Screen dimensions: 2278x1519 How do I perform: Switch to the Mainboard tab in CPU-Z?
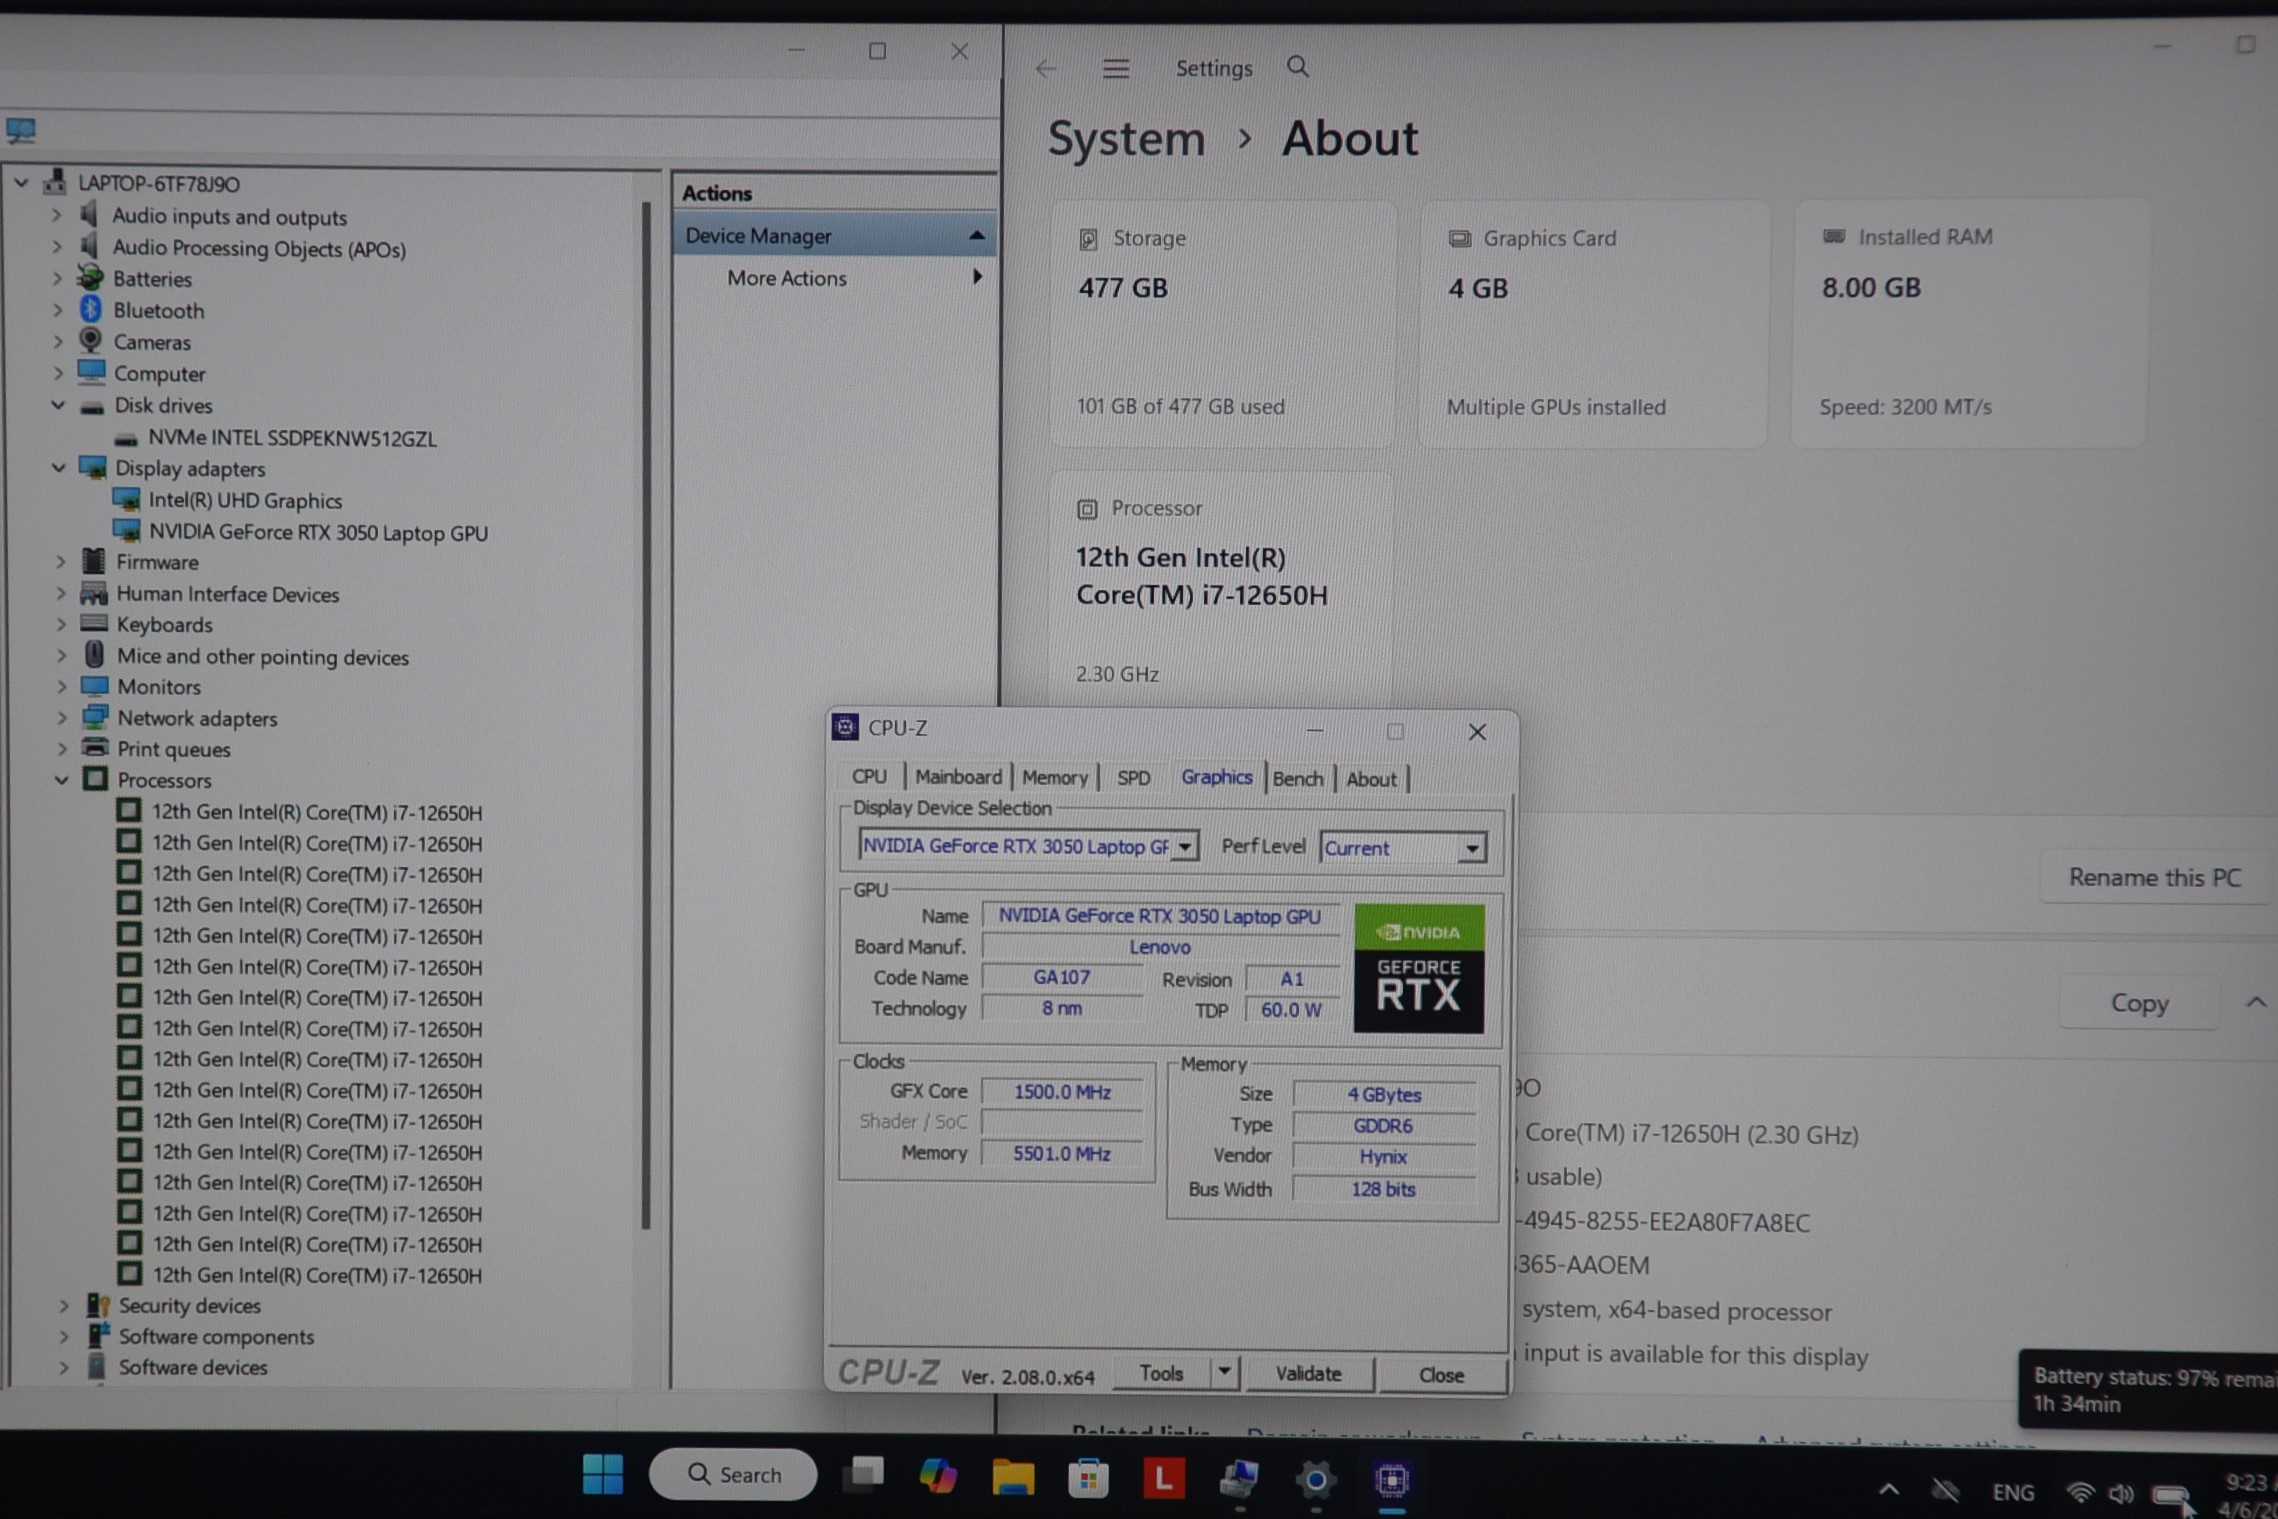(x=957, y=777)
